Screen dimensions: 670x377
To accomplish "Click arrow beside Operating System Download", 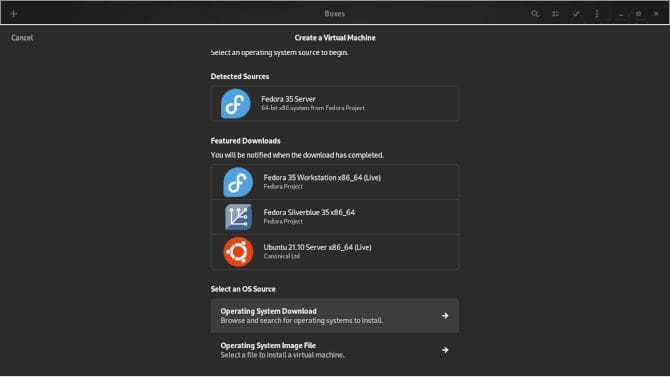I will tap(445, 315).
